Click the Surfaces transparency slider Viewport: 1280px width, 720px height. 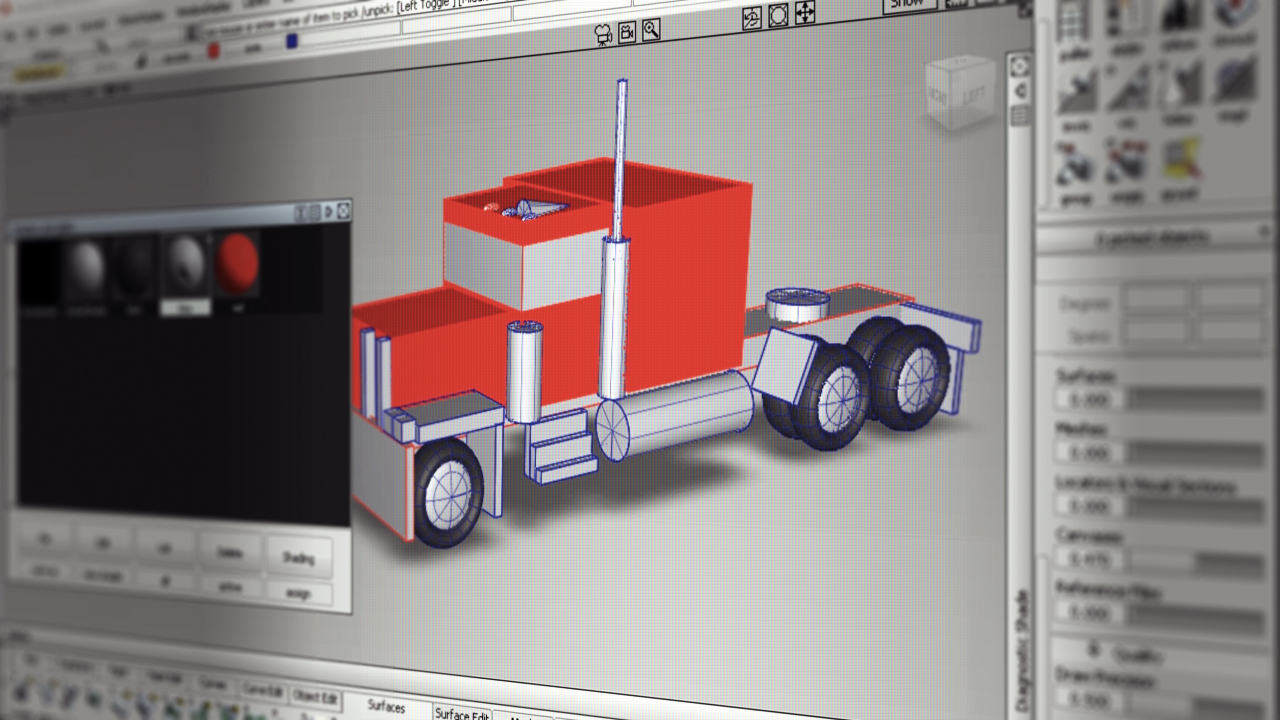pos(1189,400)
